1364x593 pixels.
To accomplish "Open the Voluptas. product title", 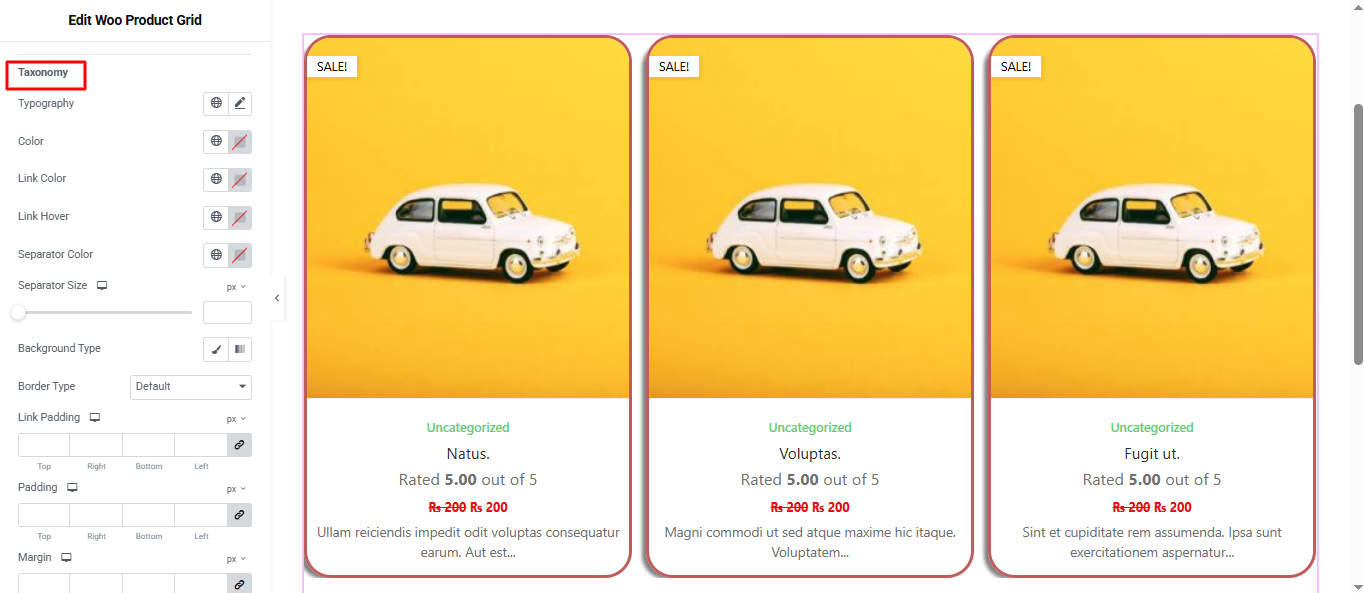I will [x=810, y=454].
